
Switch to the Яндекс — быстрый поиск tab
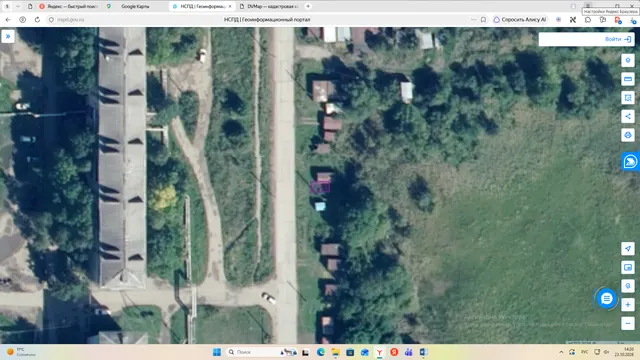coord(69,6)
